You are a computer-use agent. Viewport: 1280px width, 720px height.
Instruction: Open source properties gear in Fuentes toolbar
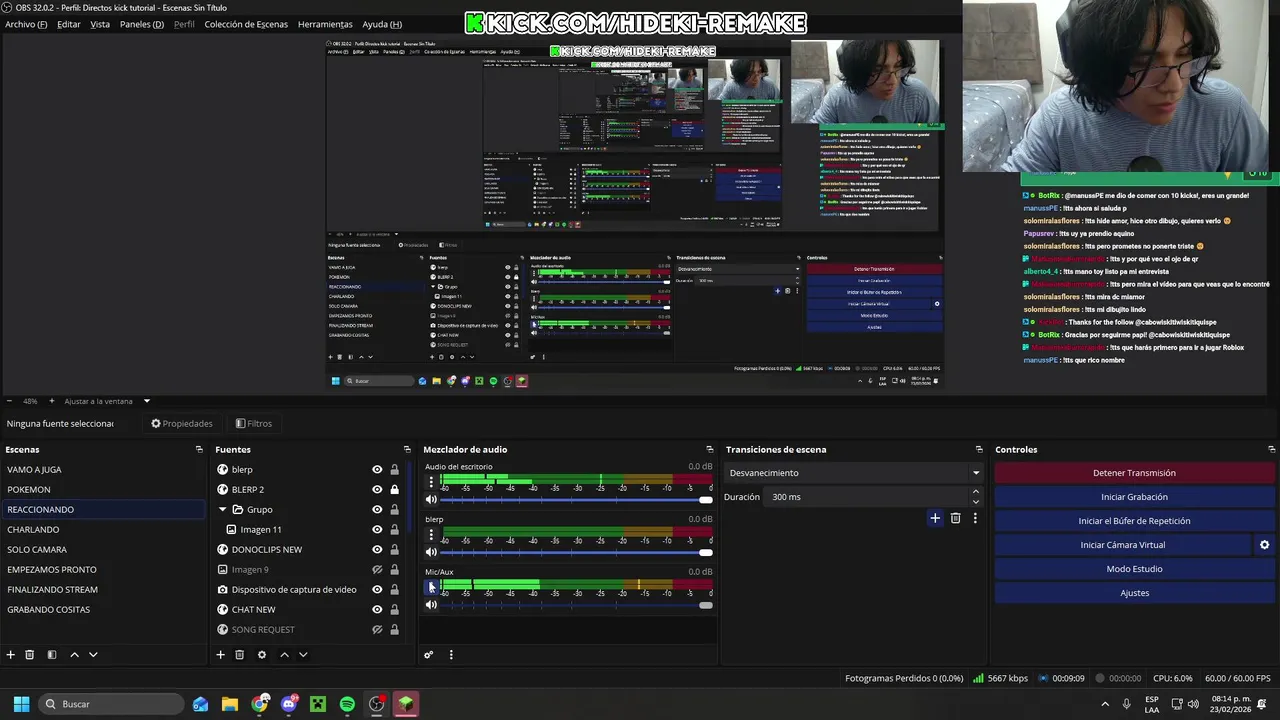[x=262, y=655]
